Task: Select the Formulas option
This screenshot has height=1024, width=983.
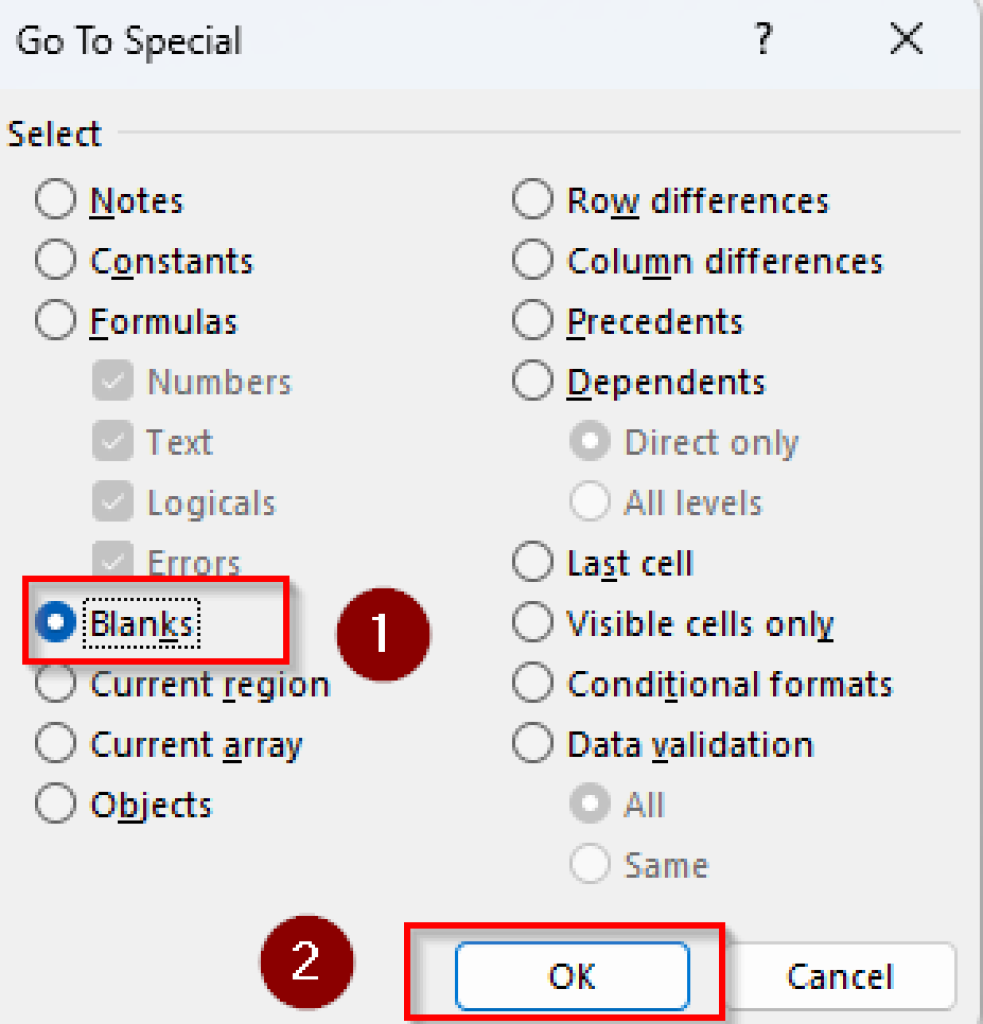Action: (55, 320)
